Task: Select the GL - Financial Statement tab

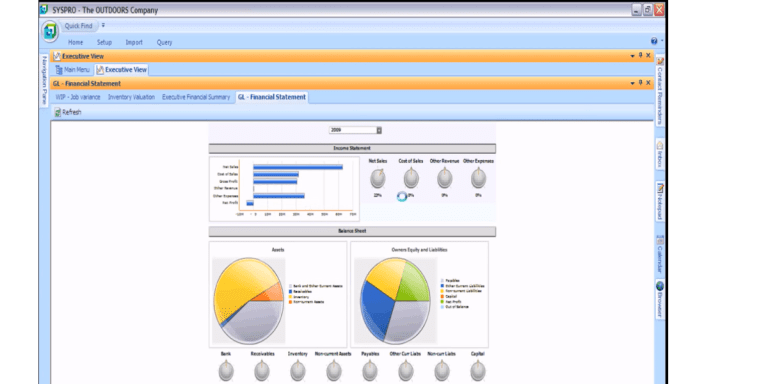Action: pyautogui.click(x=272, y=97)
